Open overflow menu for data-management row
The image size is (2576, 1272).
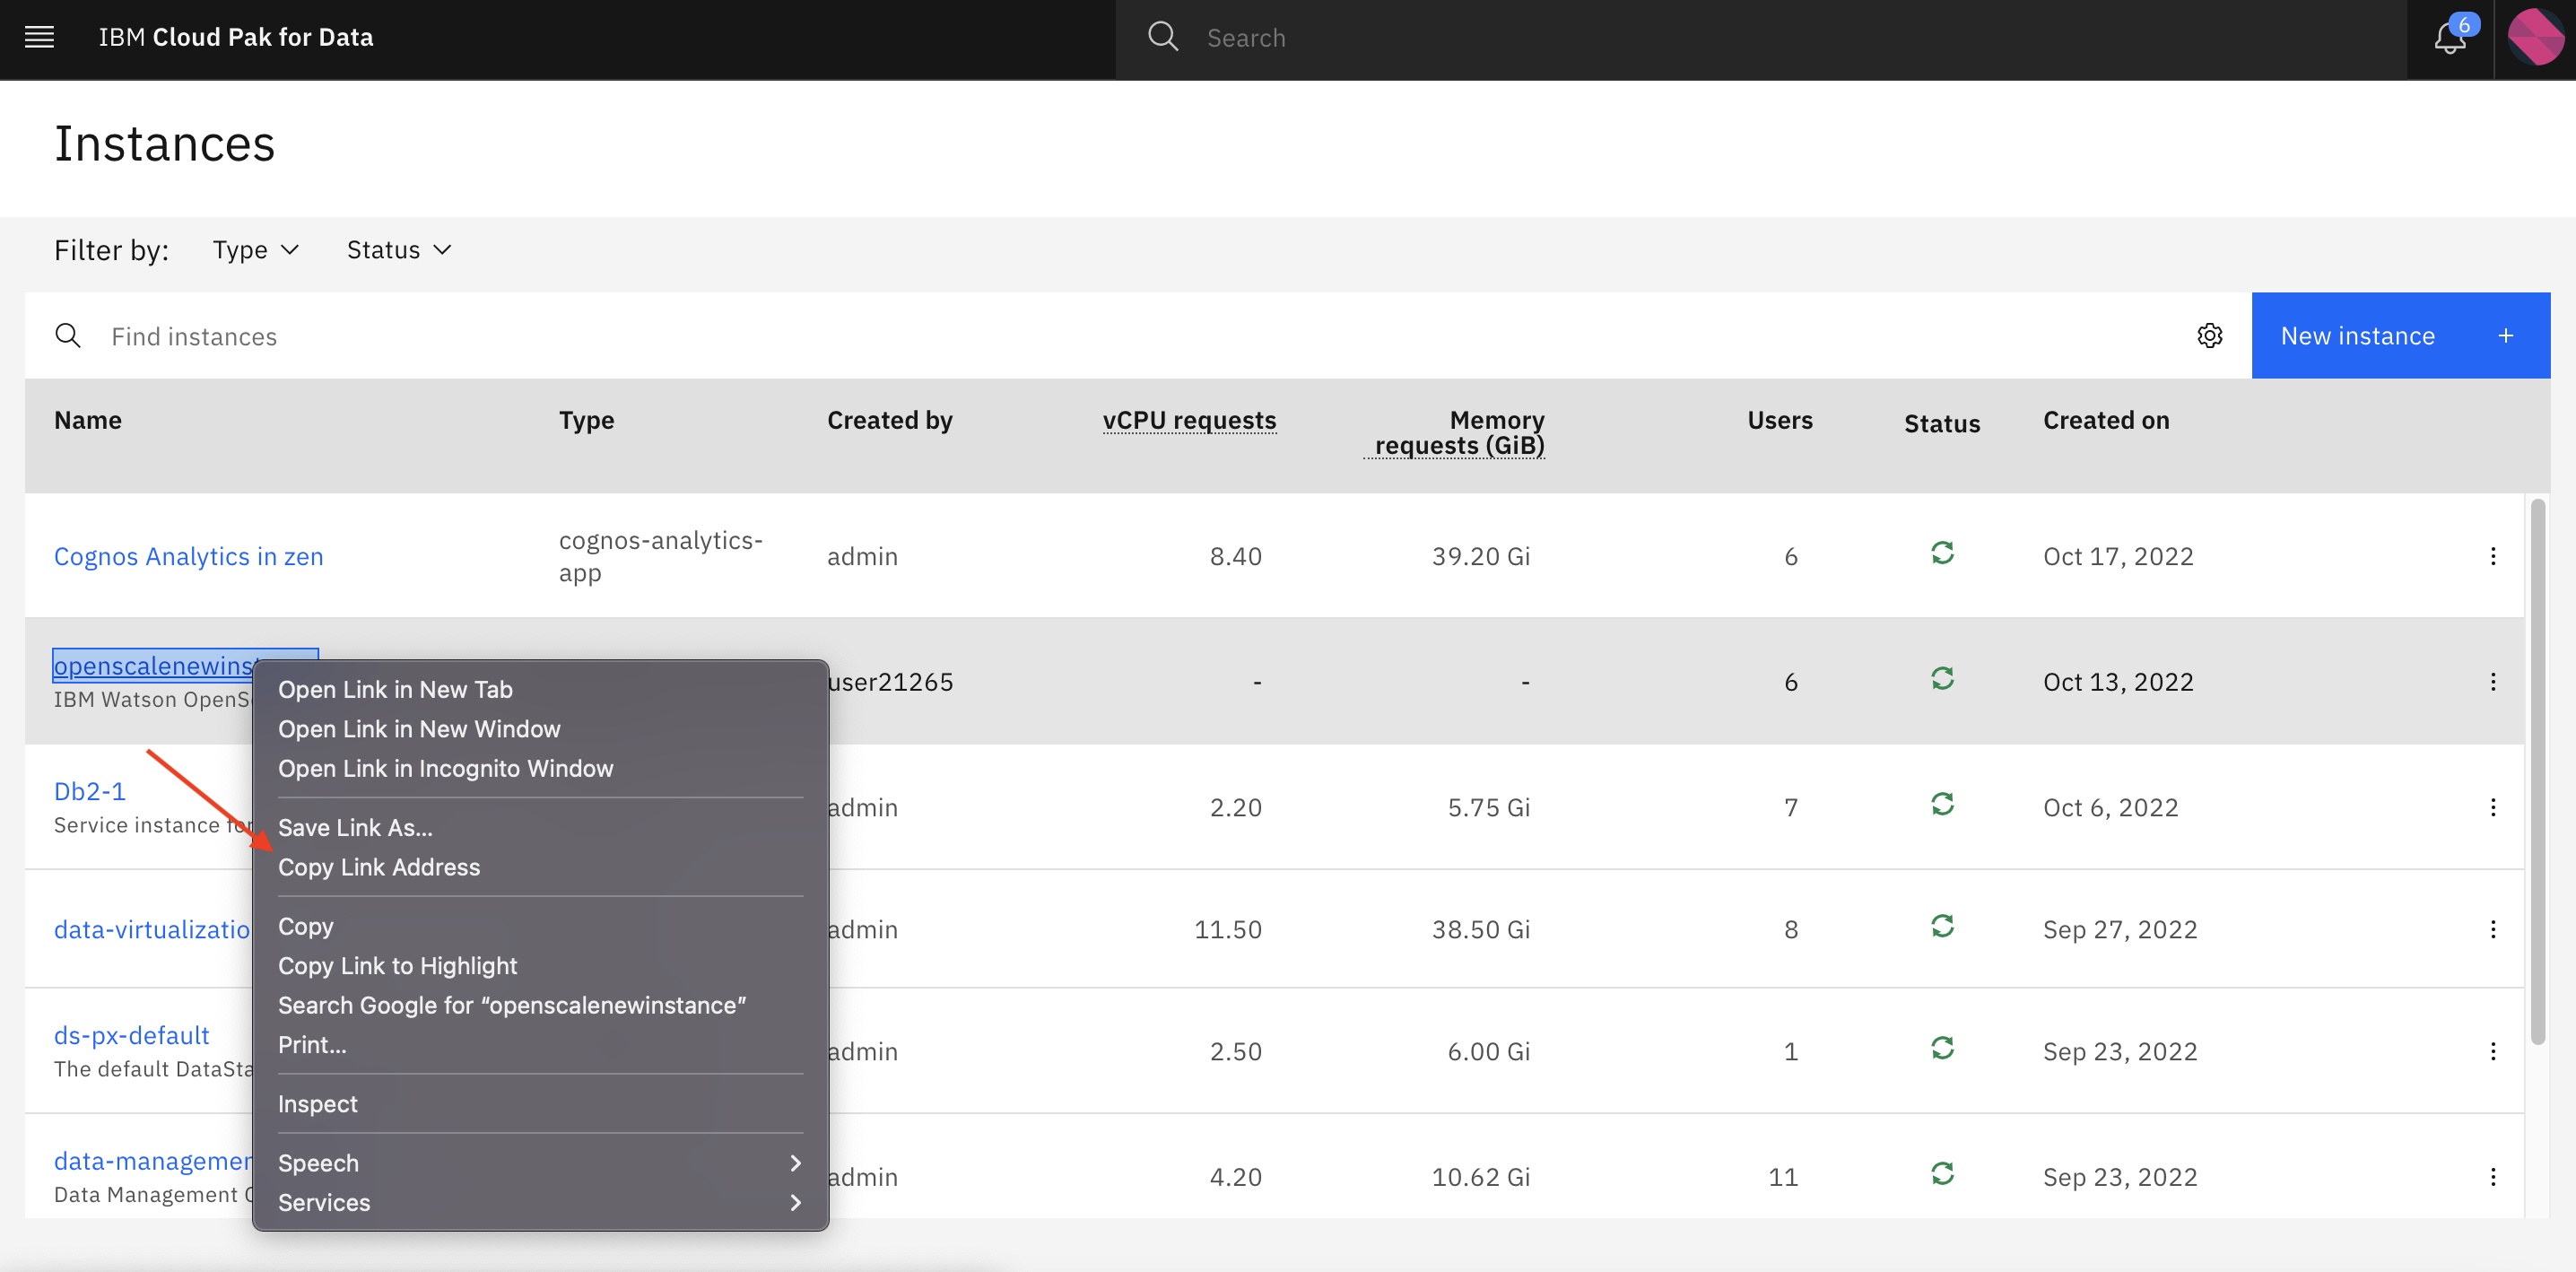pos(2492,1177)
